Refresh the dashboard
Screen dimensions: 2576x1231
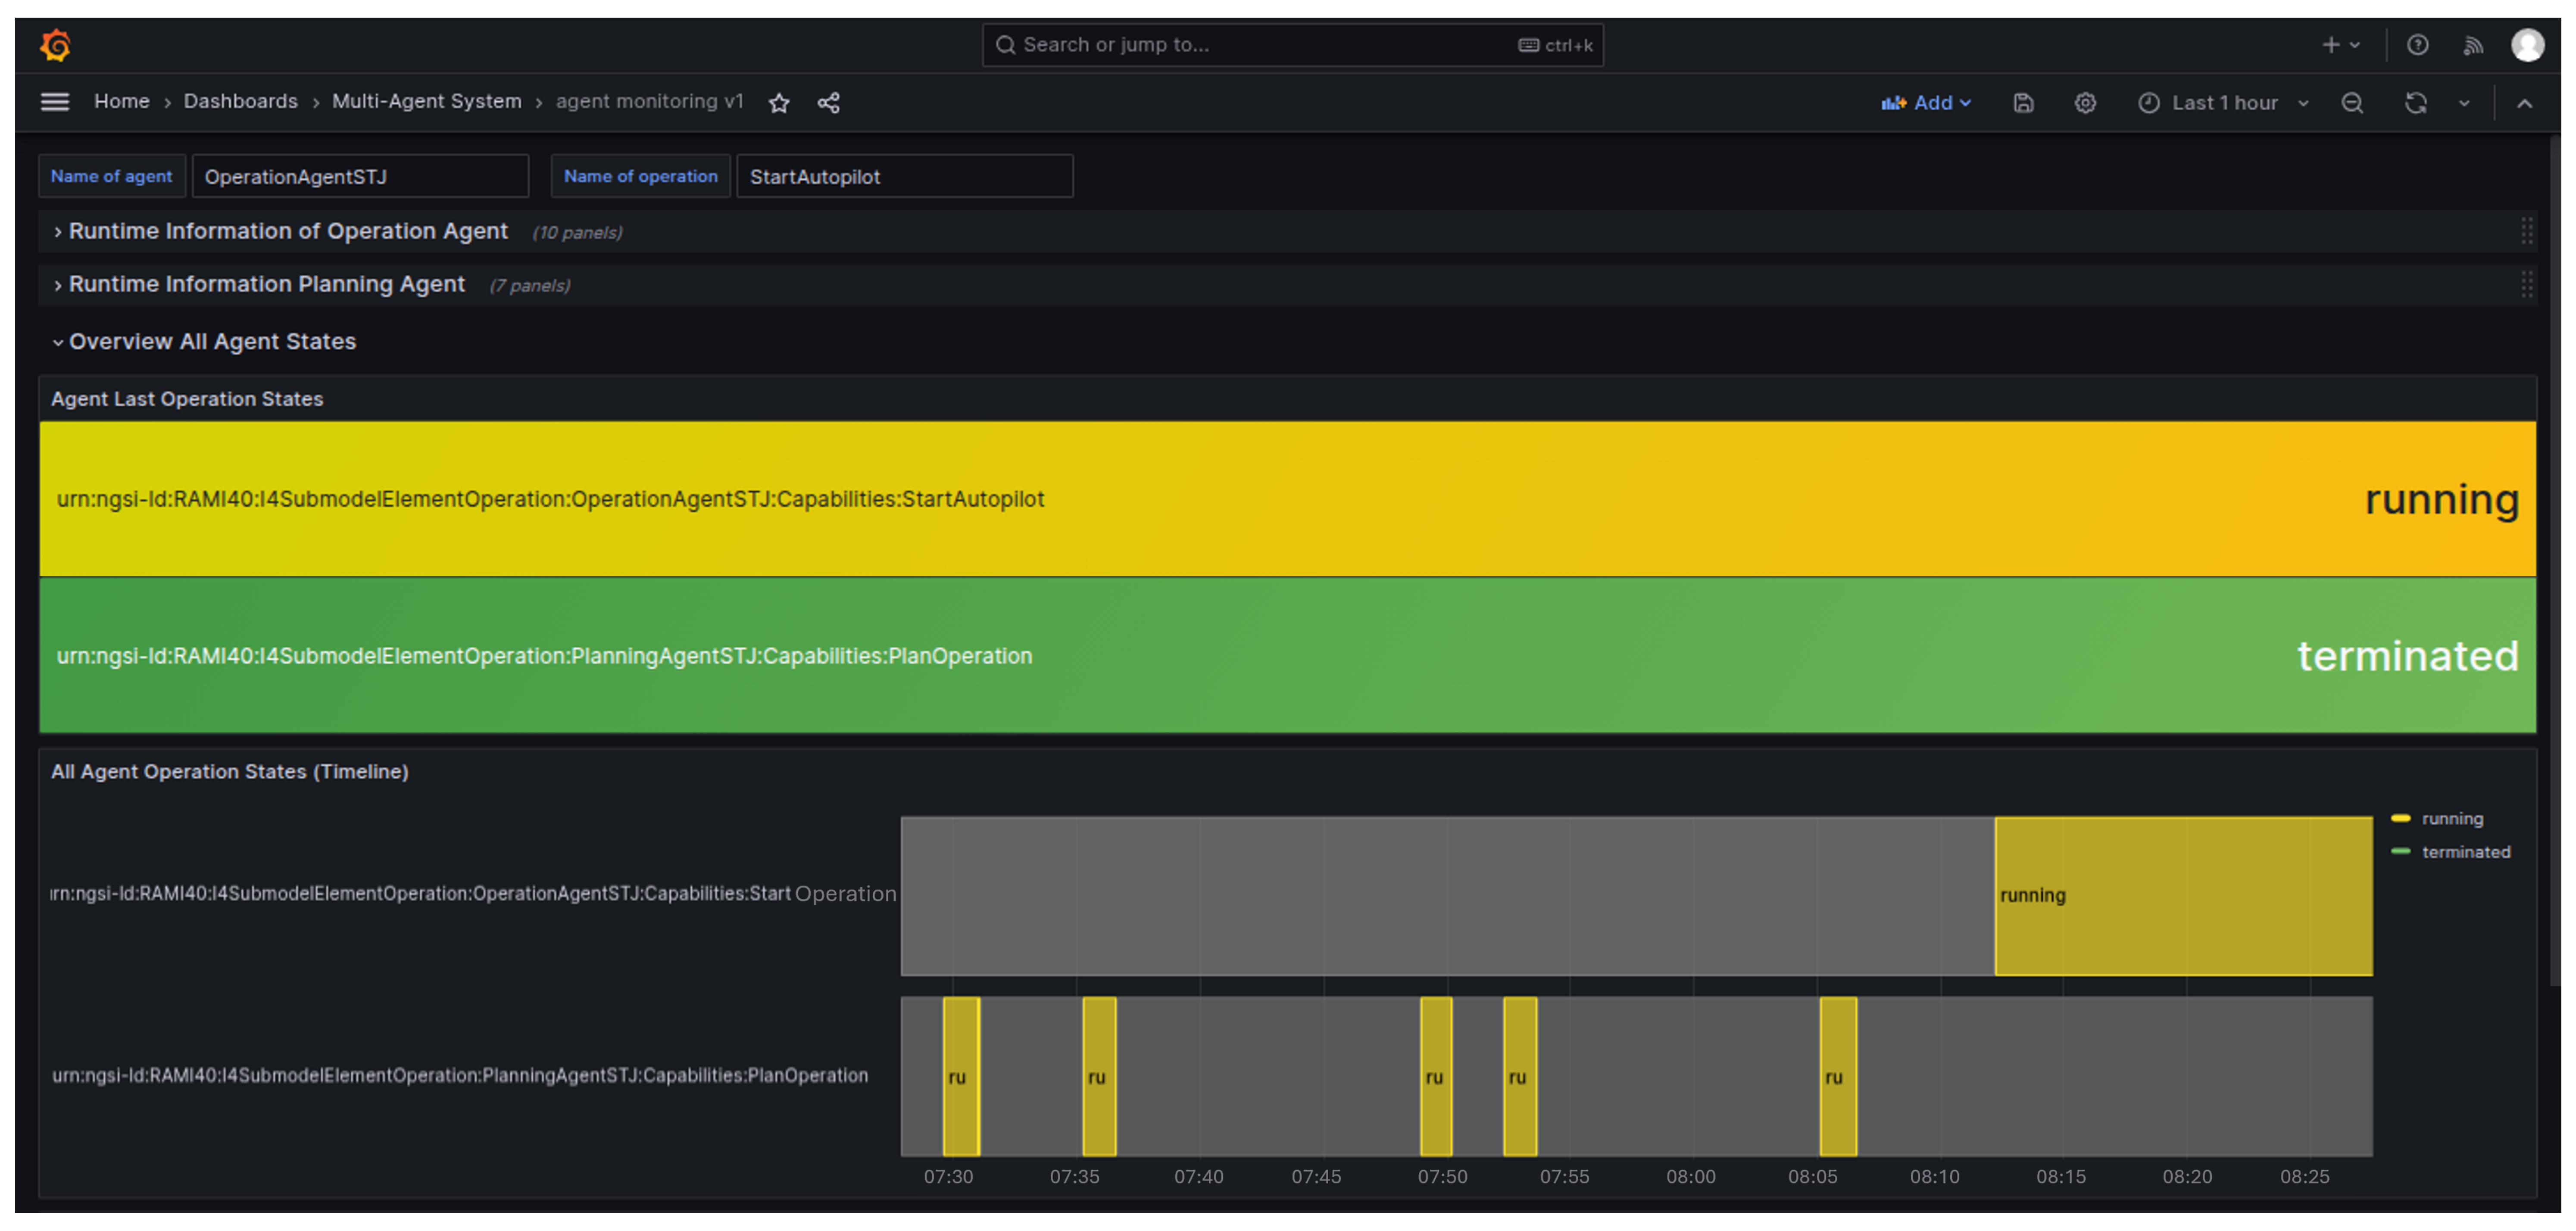click(x=2416, y=103)
